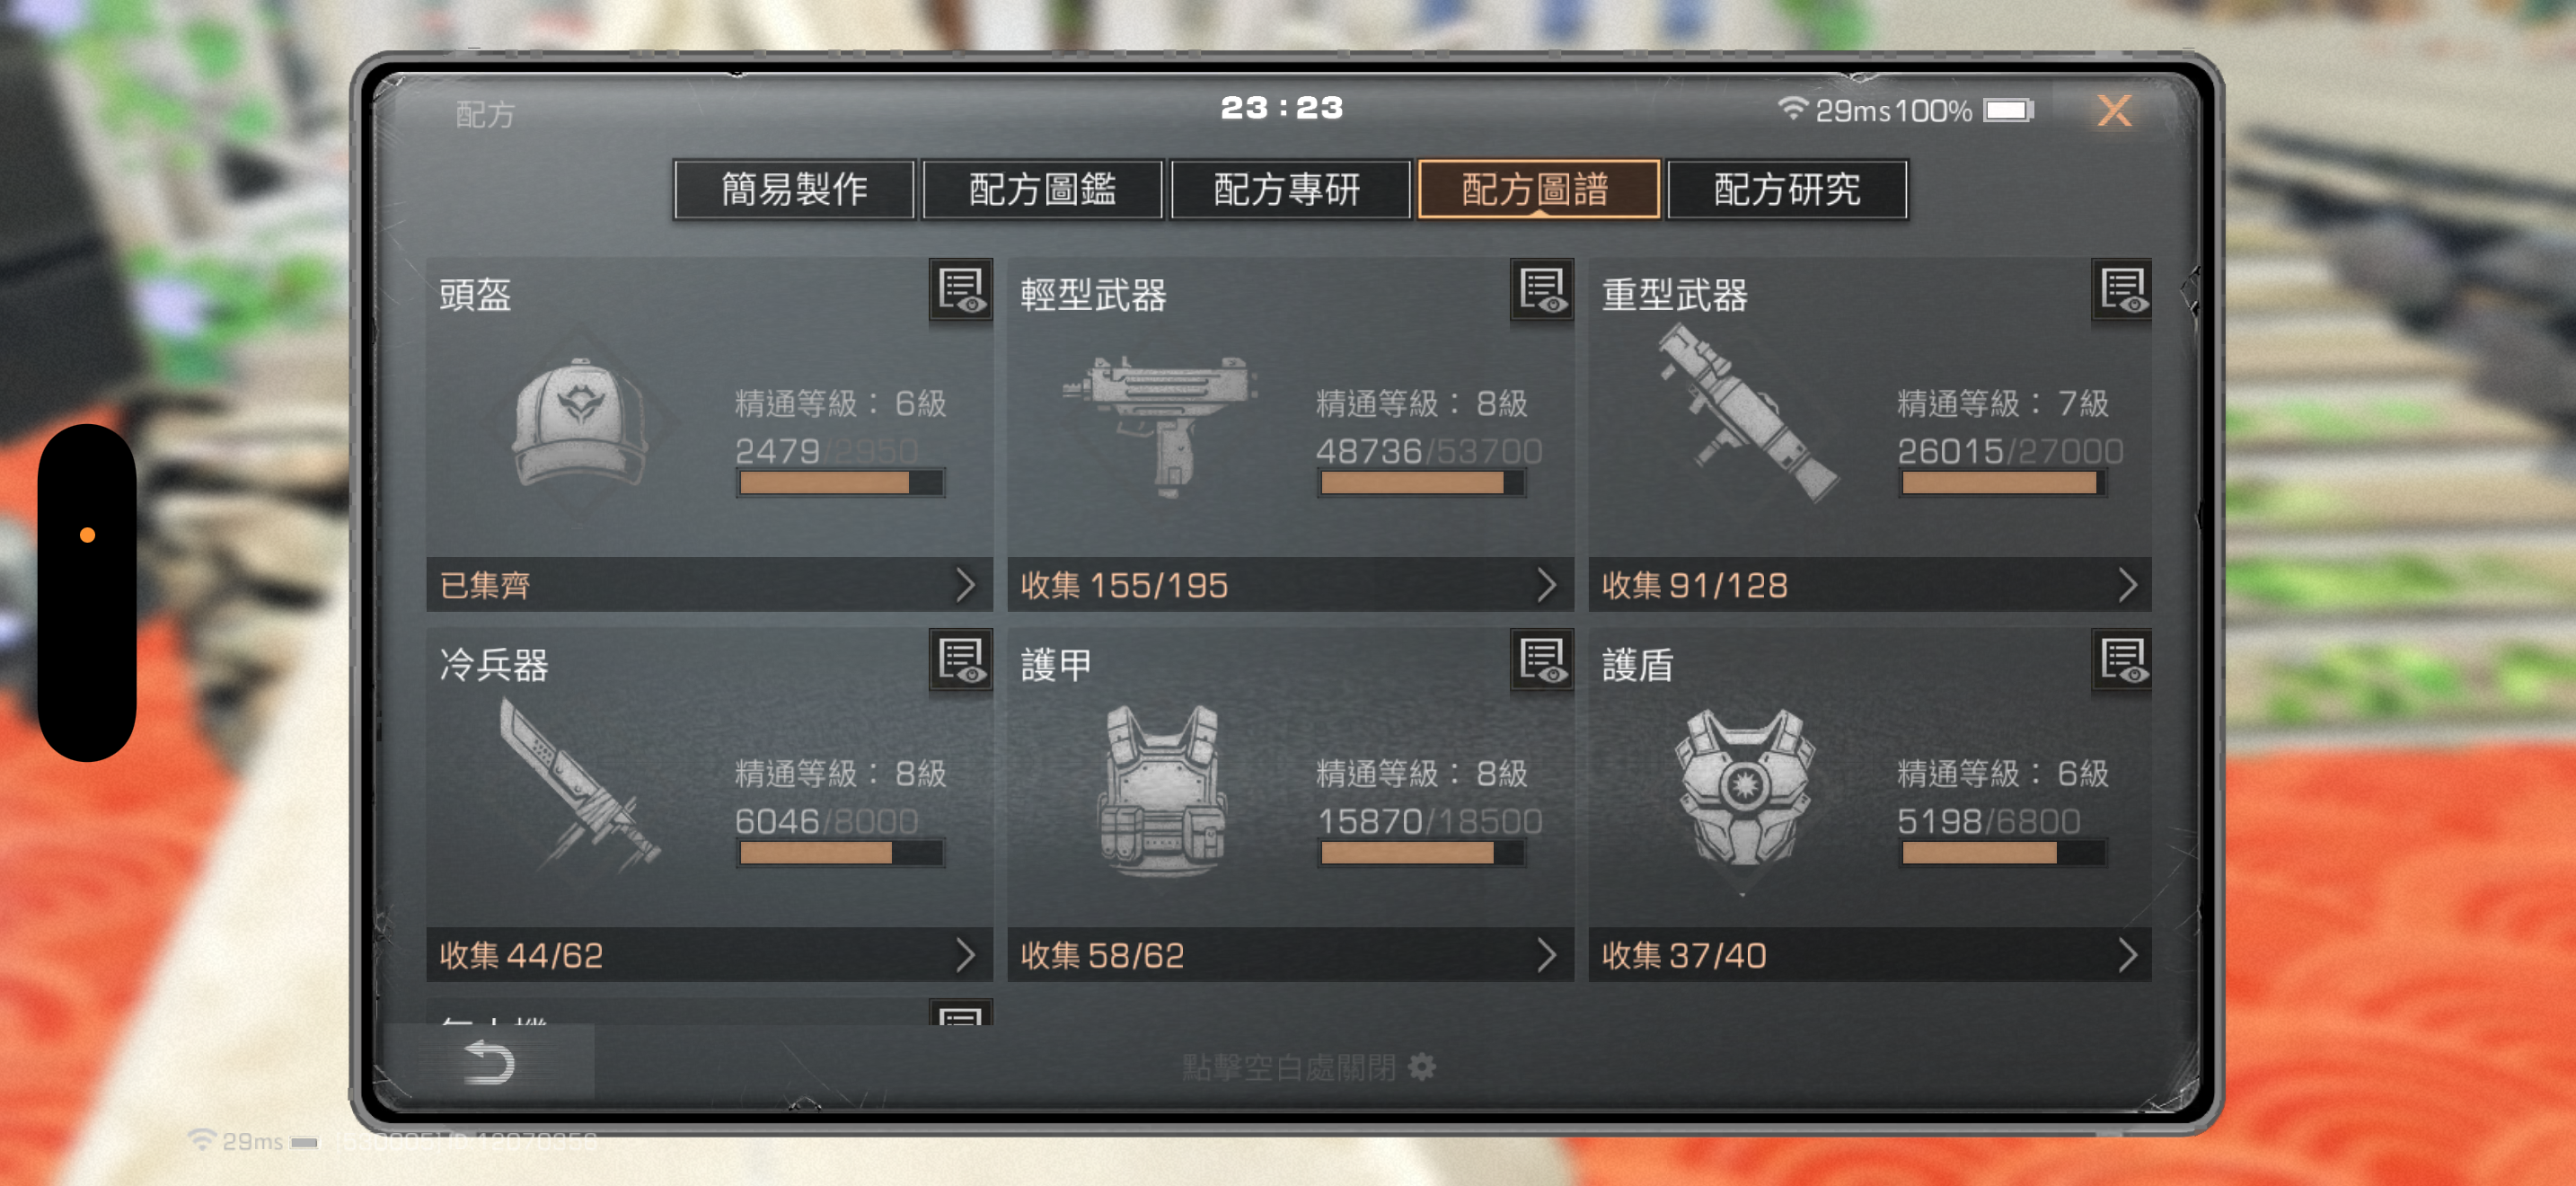This screenshot has height=1186, width=2576.
Task: Open the 收集 44/62 melee weapon collection
Action: 709,954
